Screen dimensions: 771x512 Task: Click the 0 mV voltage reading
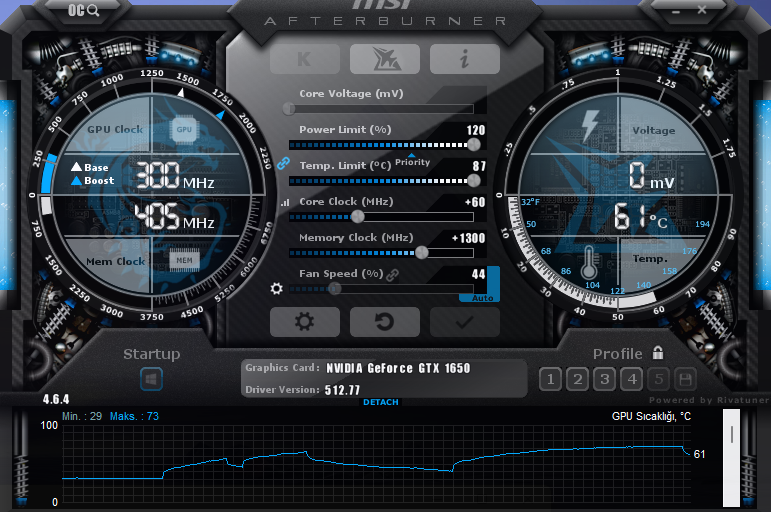pyautogui.click(x=652, y=176)
